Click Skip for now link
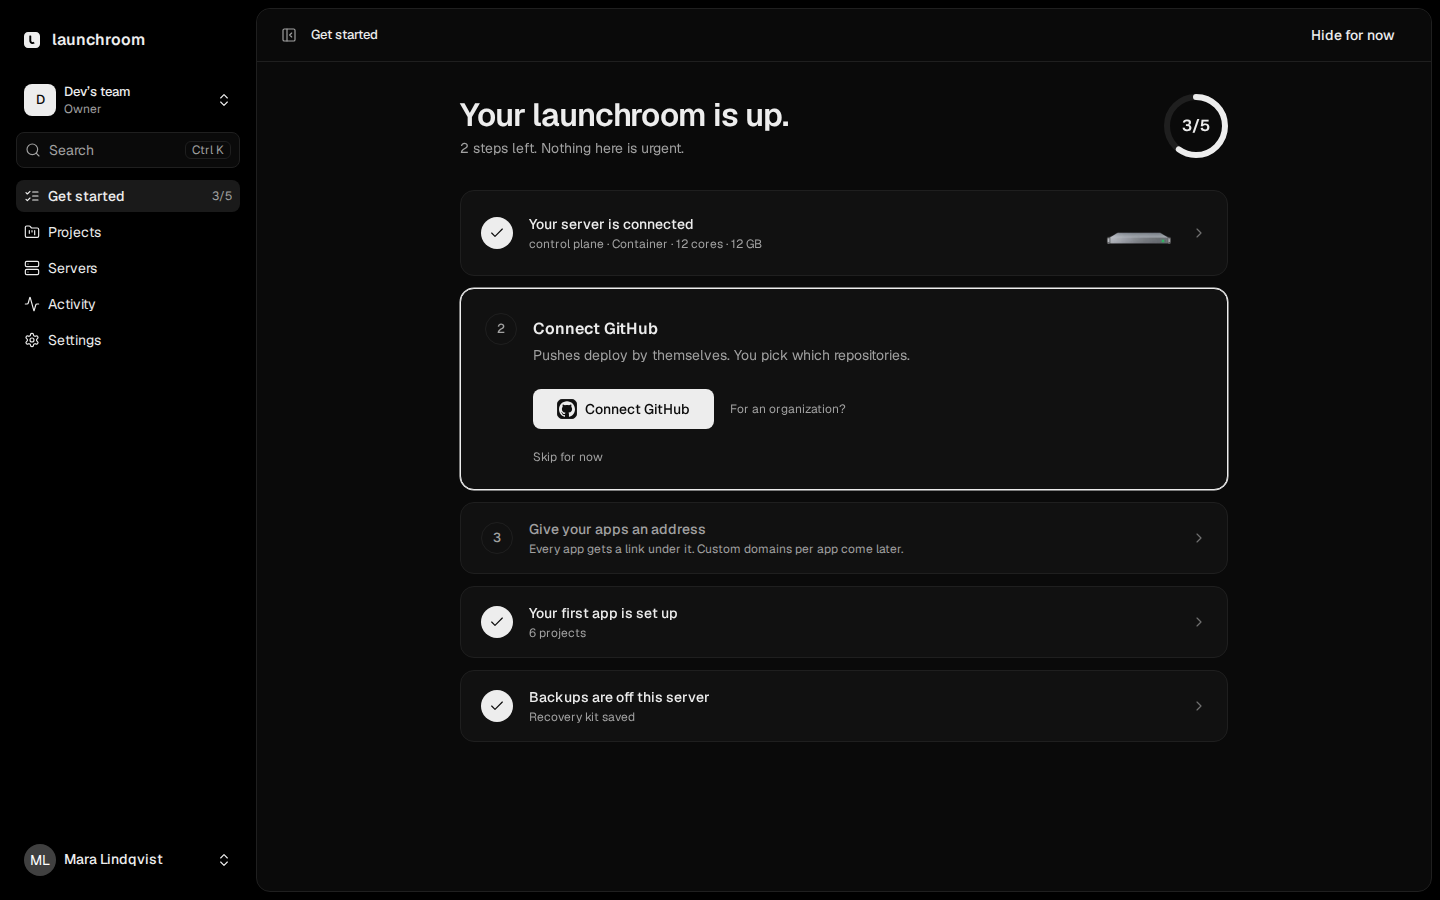This screenshot has width=1440, height=900. tap(568, 457)
